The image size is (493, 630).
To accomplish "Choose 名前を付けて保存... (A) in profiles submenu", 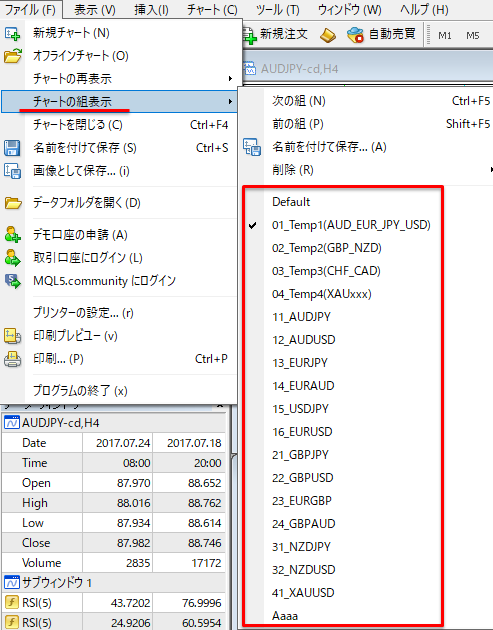I will tap(367, 147).
